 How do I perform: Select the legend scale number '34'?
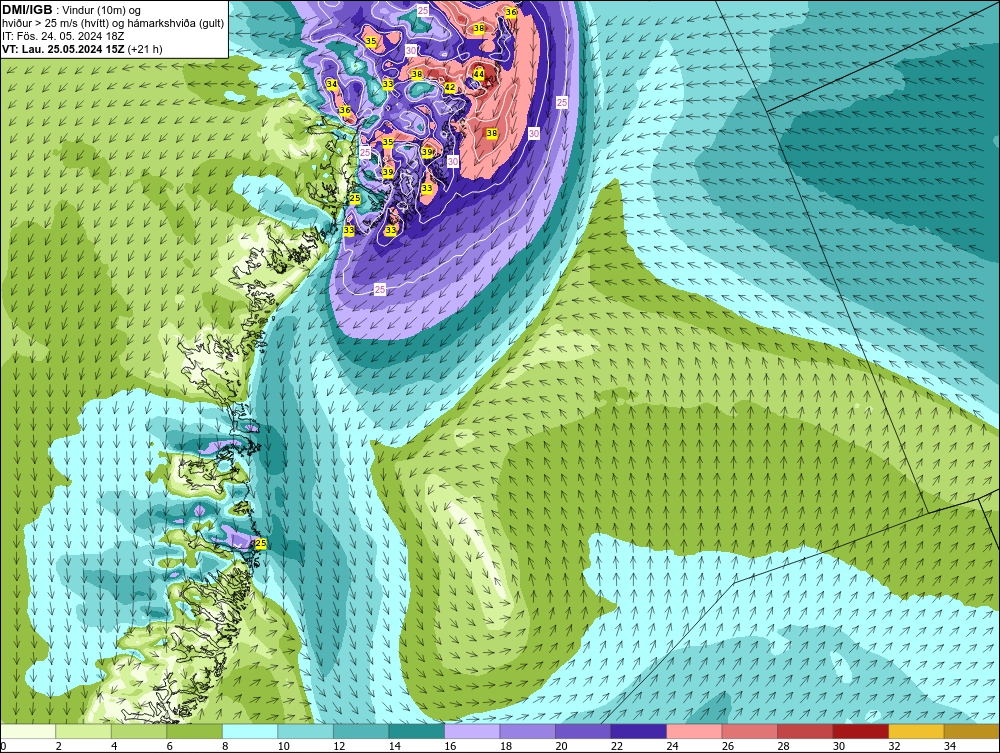[950, 746]
